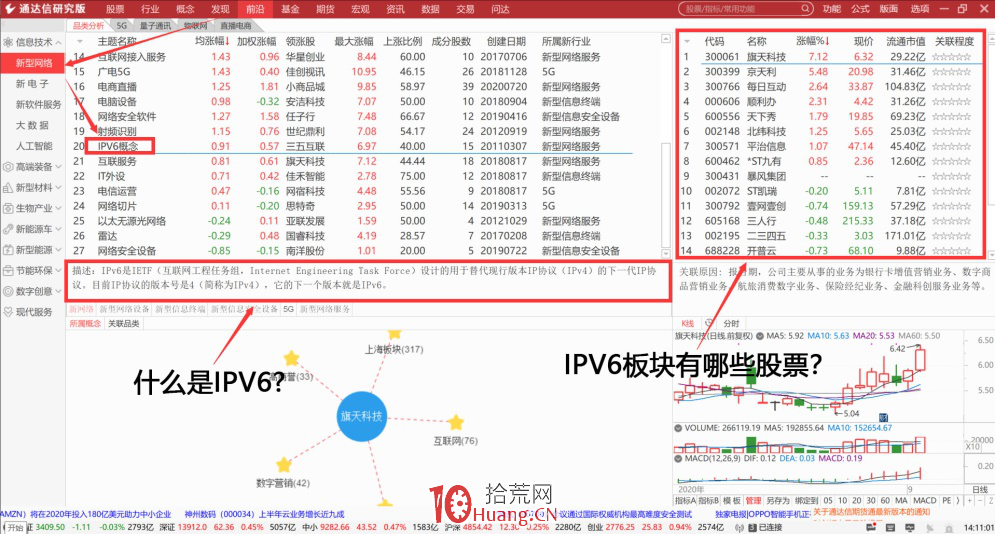
Task: Click the 另存为 button below chart
Action: (x=777, y=500)
